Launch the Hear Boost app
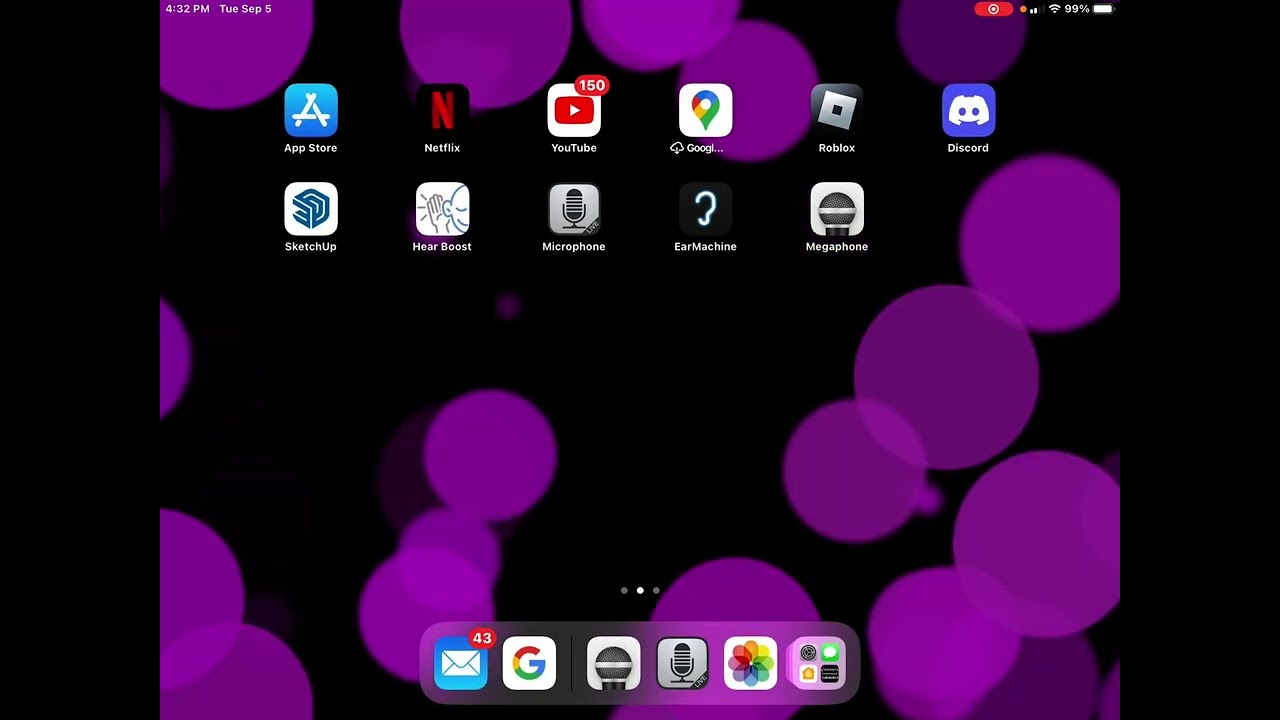1280x720 pixels. click(x=442, y=209)
